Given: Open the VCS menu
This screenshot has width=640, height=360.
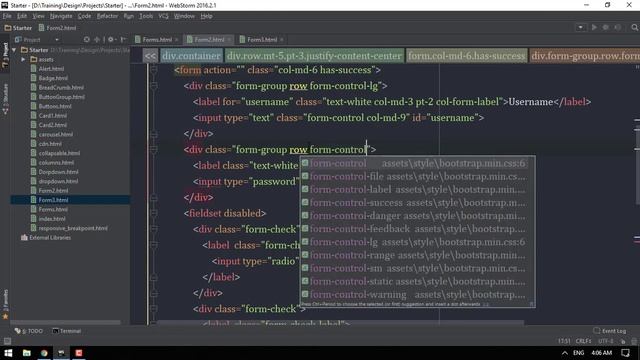Looking at the screenshot, I should click(x=163, y=16).
